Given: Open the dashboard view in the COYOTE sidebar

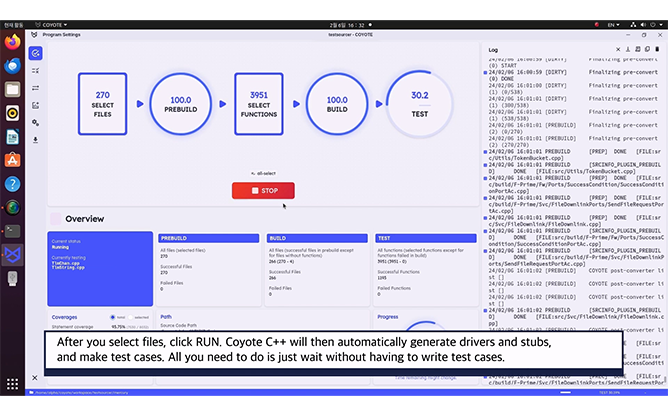Looking at the screenshot, I should click(35, 53).
